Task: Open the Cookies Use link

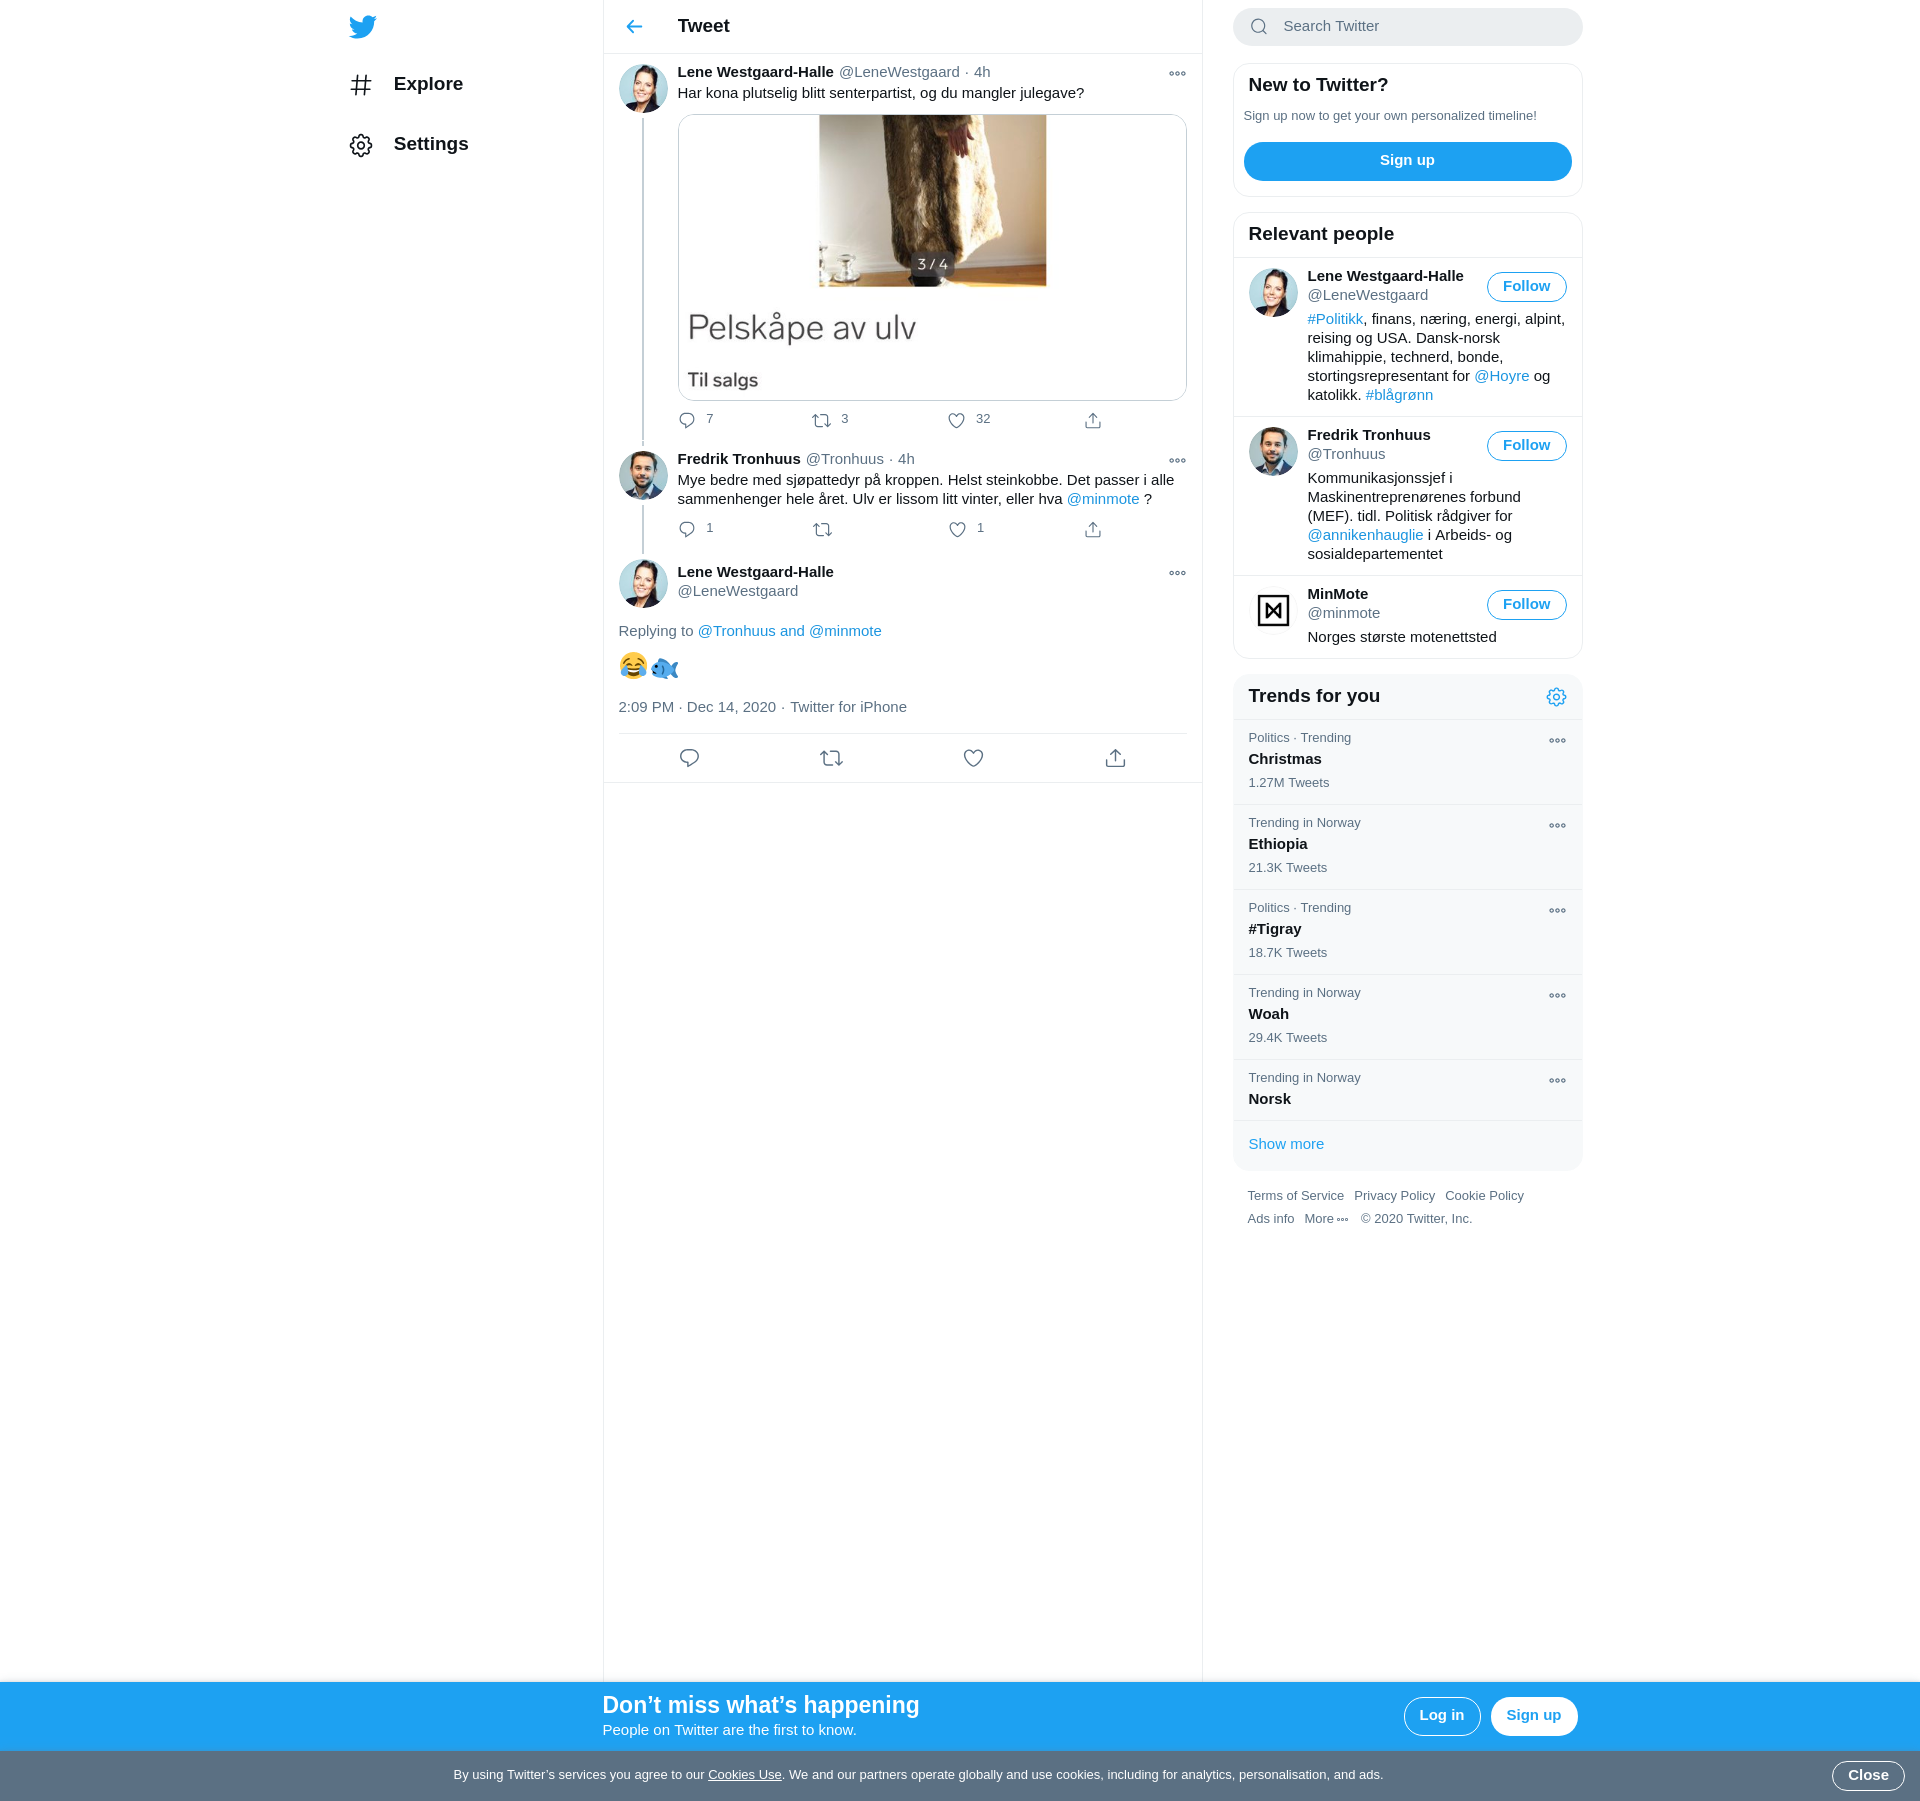Action: pos(744,1775)
